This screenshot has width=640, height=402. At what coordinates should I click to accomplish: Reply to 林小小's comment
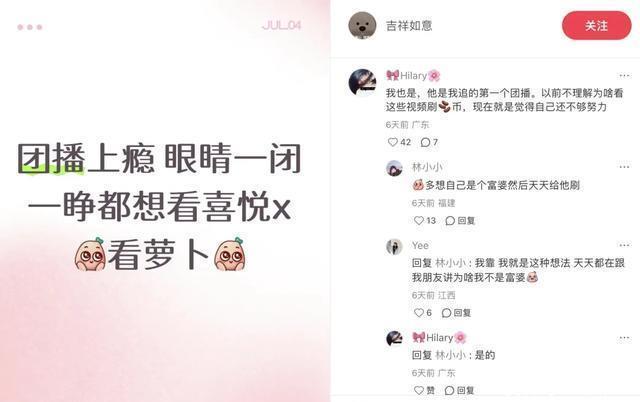click(x=460, y=221)
